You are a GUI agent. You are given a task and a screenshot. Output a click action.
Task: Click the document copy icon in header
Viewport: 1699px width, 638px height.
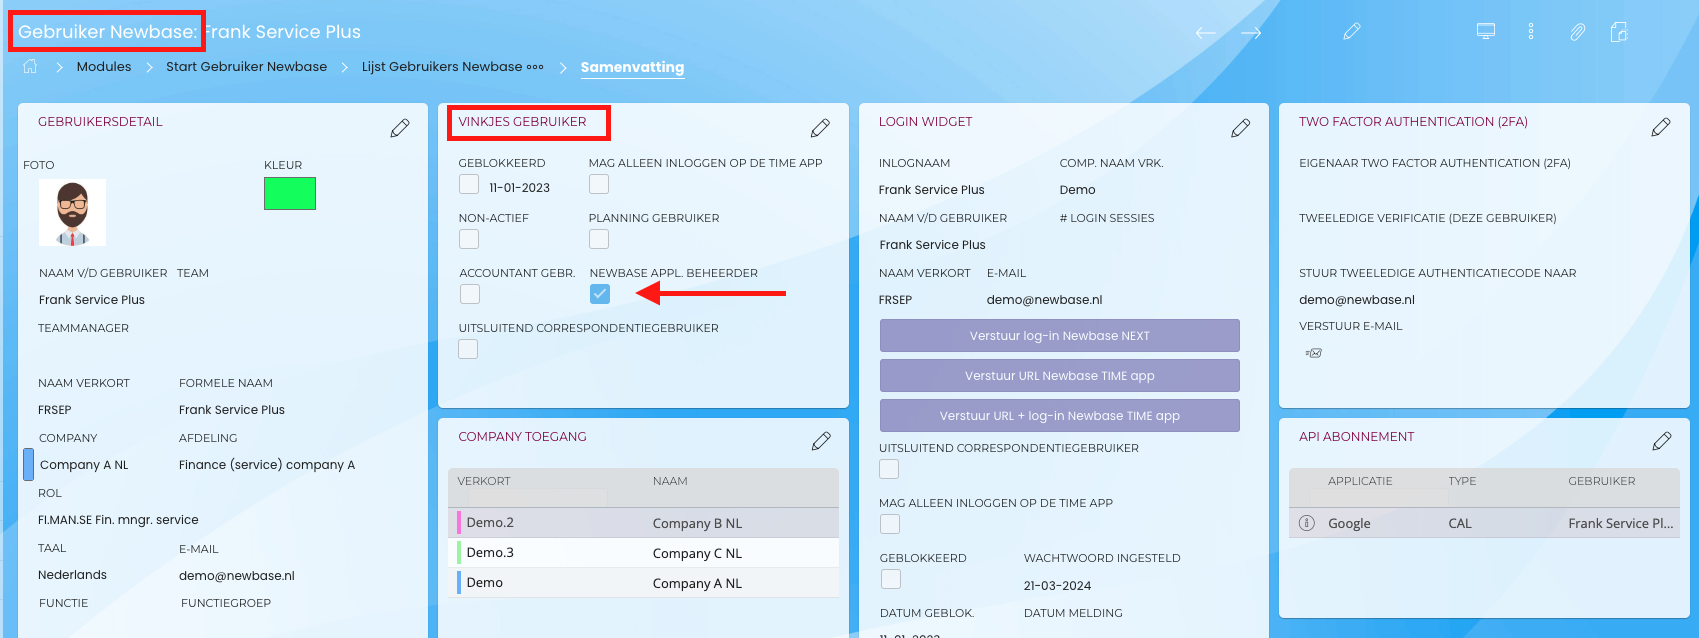(x=1619, y=32)
